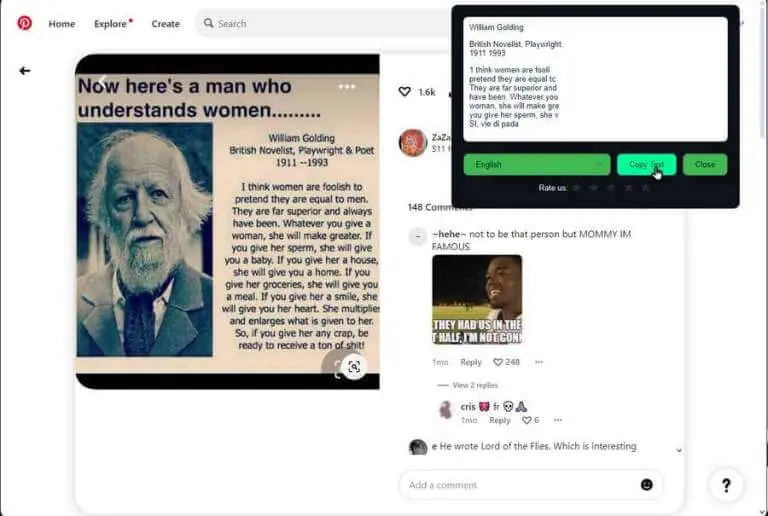Screen dimensions: 768x516
Task: Open the pin's three-dot options menu
Action: click(347, 87)
